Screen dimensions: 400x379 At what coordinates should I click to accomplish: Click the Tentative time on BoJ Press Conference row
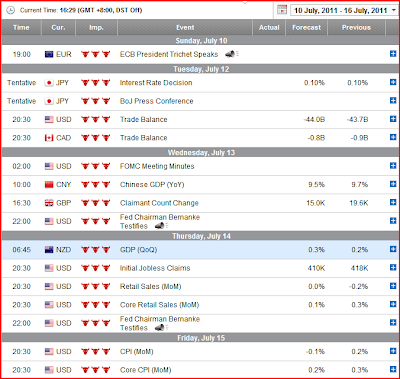pyautogui.click(x=22, y=101)
